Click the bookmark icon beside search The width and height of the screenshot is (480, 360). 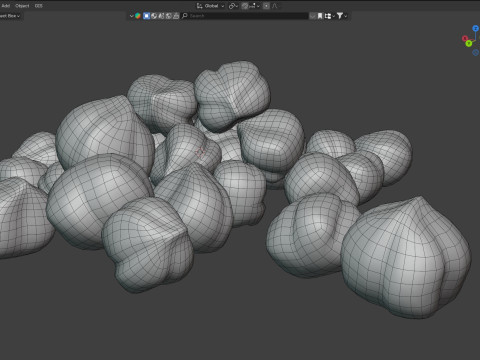[x=320, y=16]
